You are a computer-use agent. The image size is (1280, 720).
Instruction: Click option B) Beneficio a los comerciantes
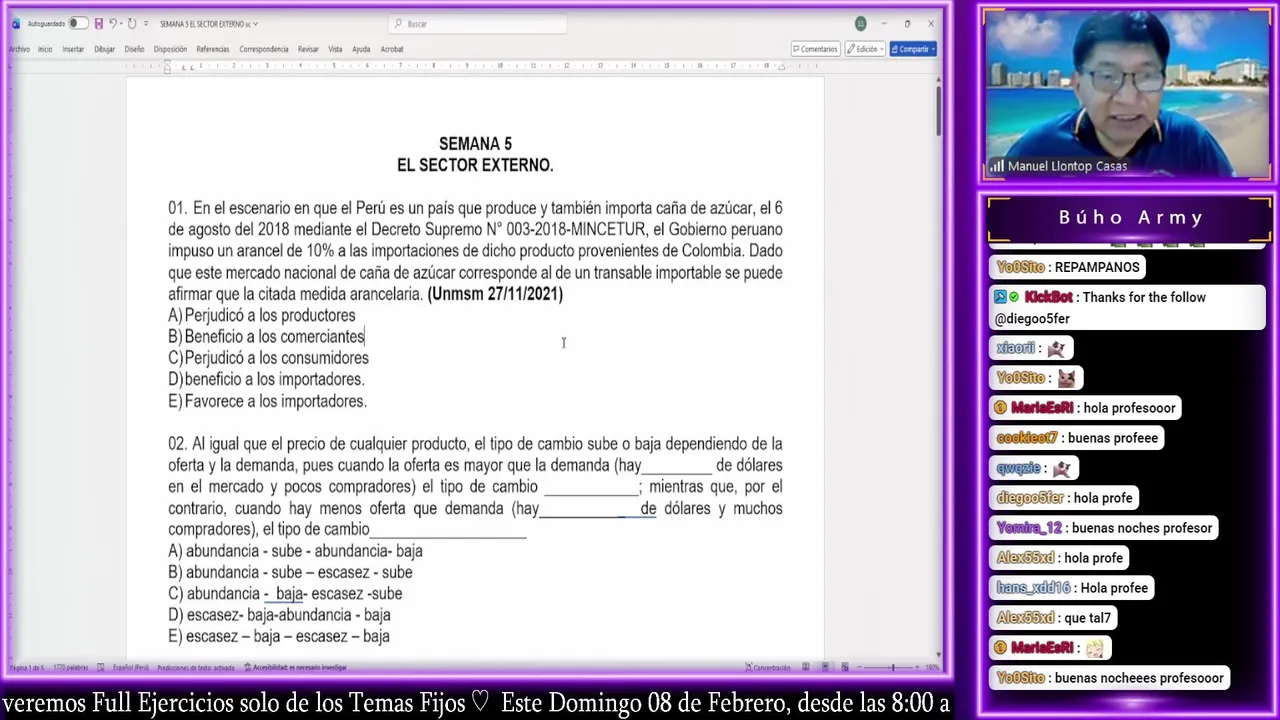click(266, 337)
